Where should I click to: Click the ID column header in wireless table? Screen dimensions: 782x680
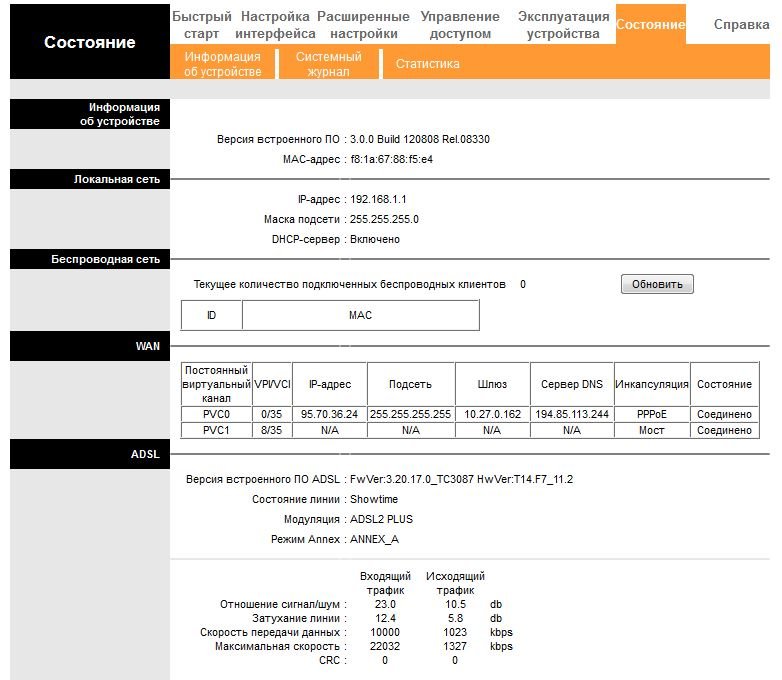[211, 315]
